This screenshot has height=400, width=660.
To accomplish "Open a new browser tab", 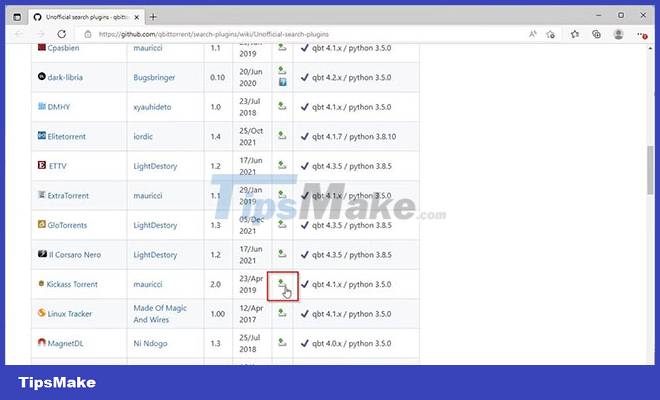I will pyautogui.click(x=153, y=17).
